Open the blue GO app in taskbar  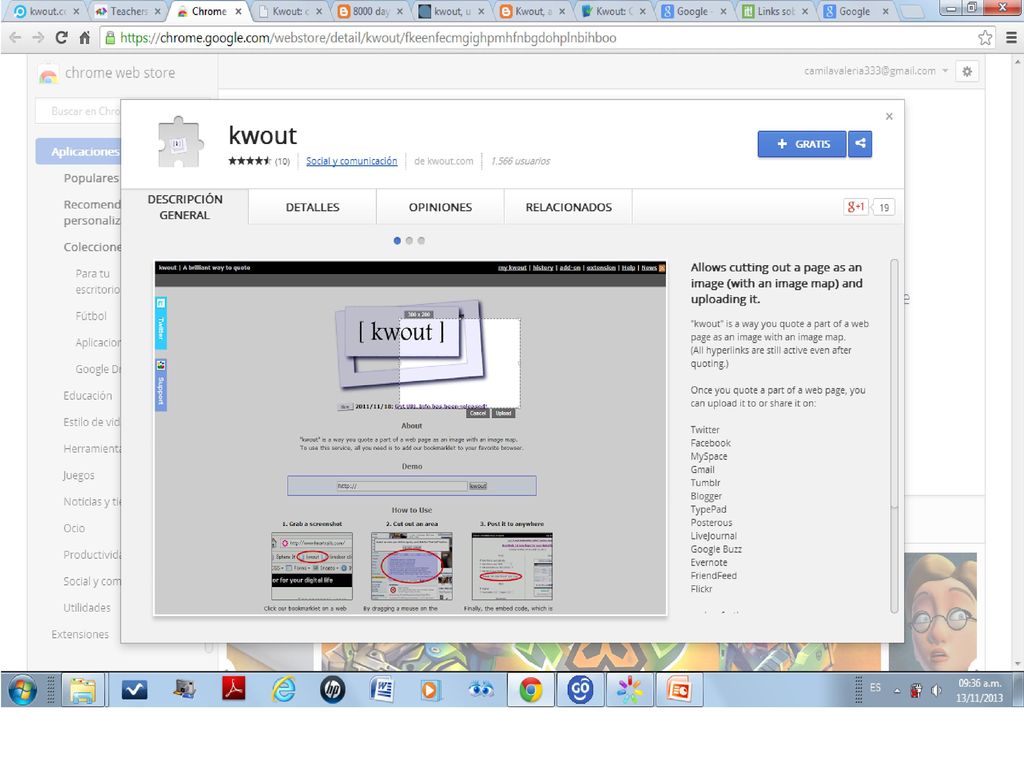(x=580, y=690)
